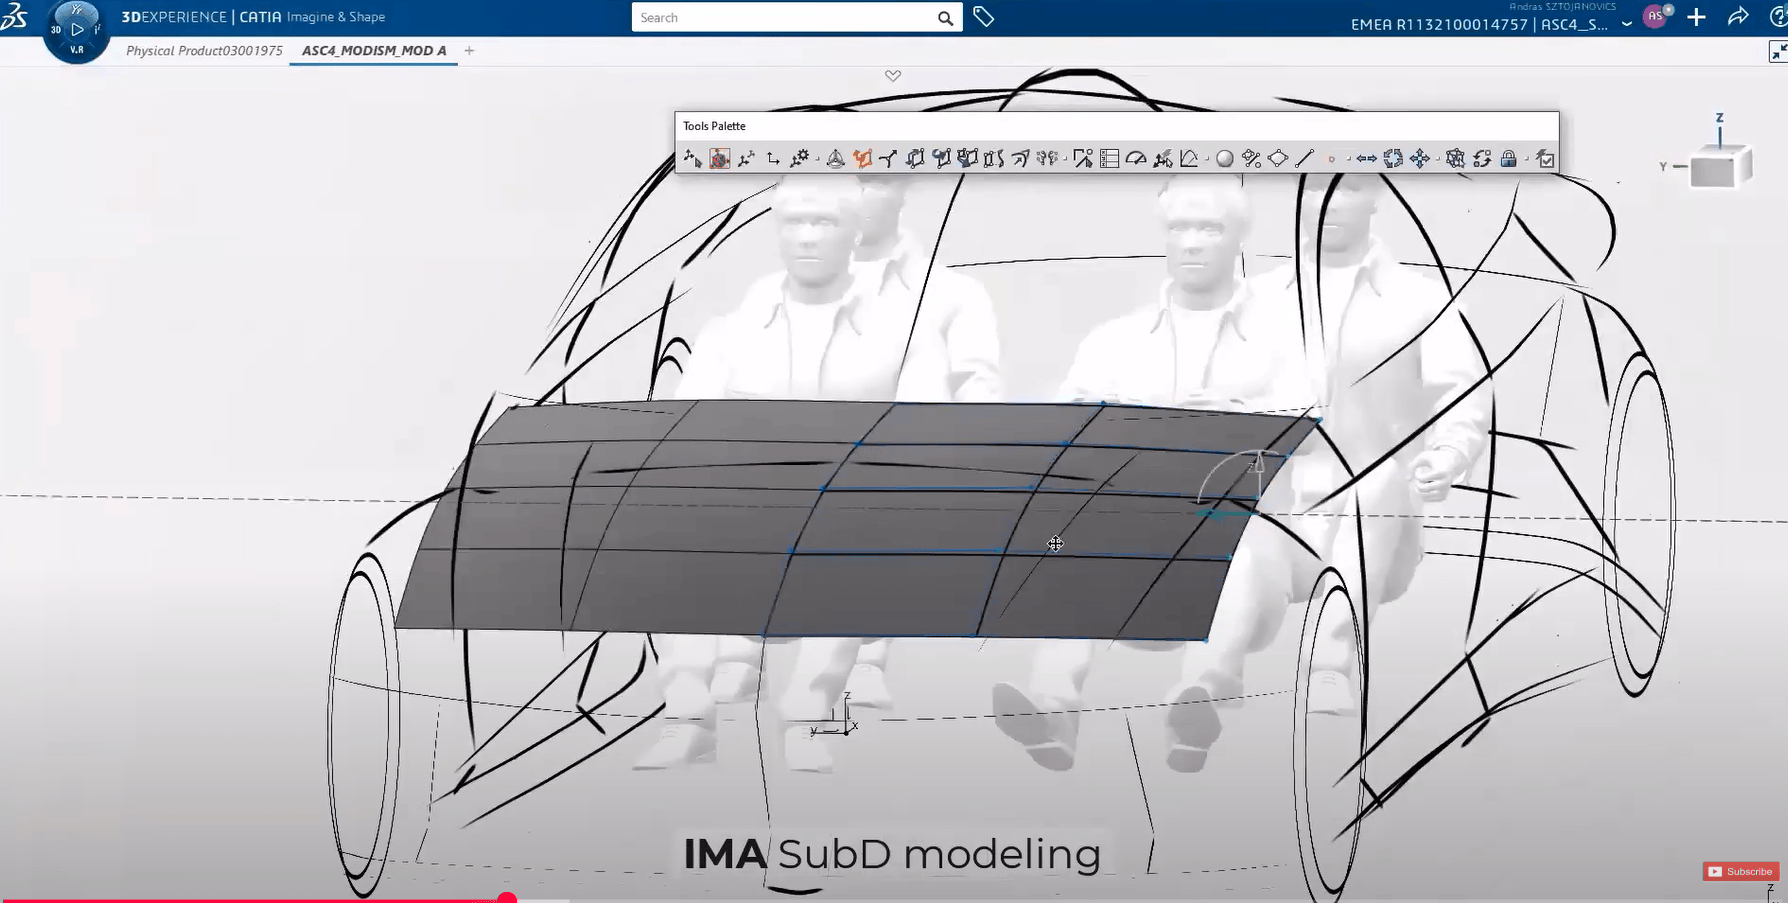Viewport: 1788px width, 903px height.
Task: Select the branching arrow tool
Action: click(x=888, y=158)
